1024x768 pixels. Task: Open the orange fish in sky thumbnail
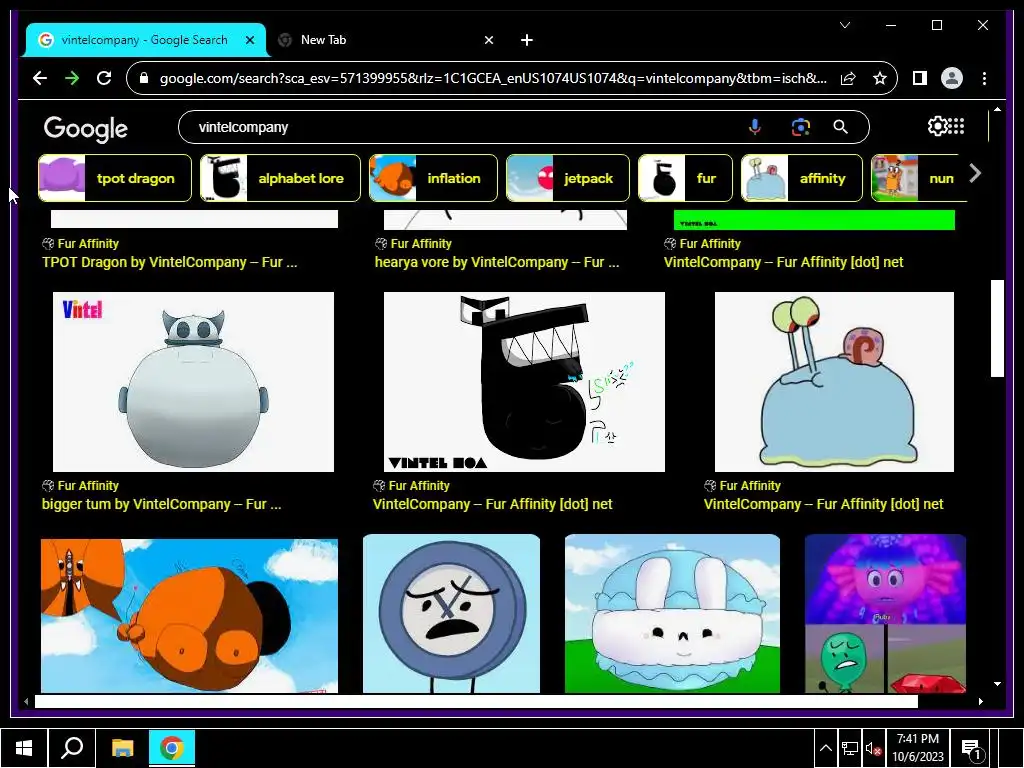tap(189, 615)
